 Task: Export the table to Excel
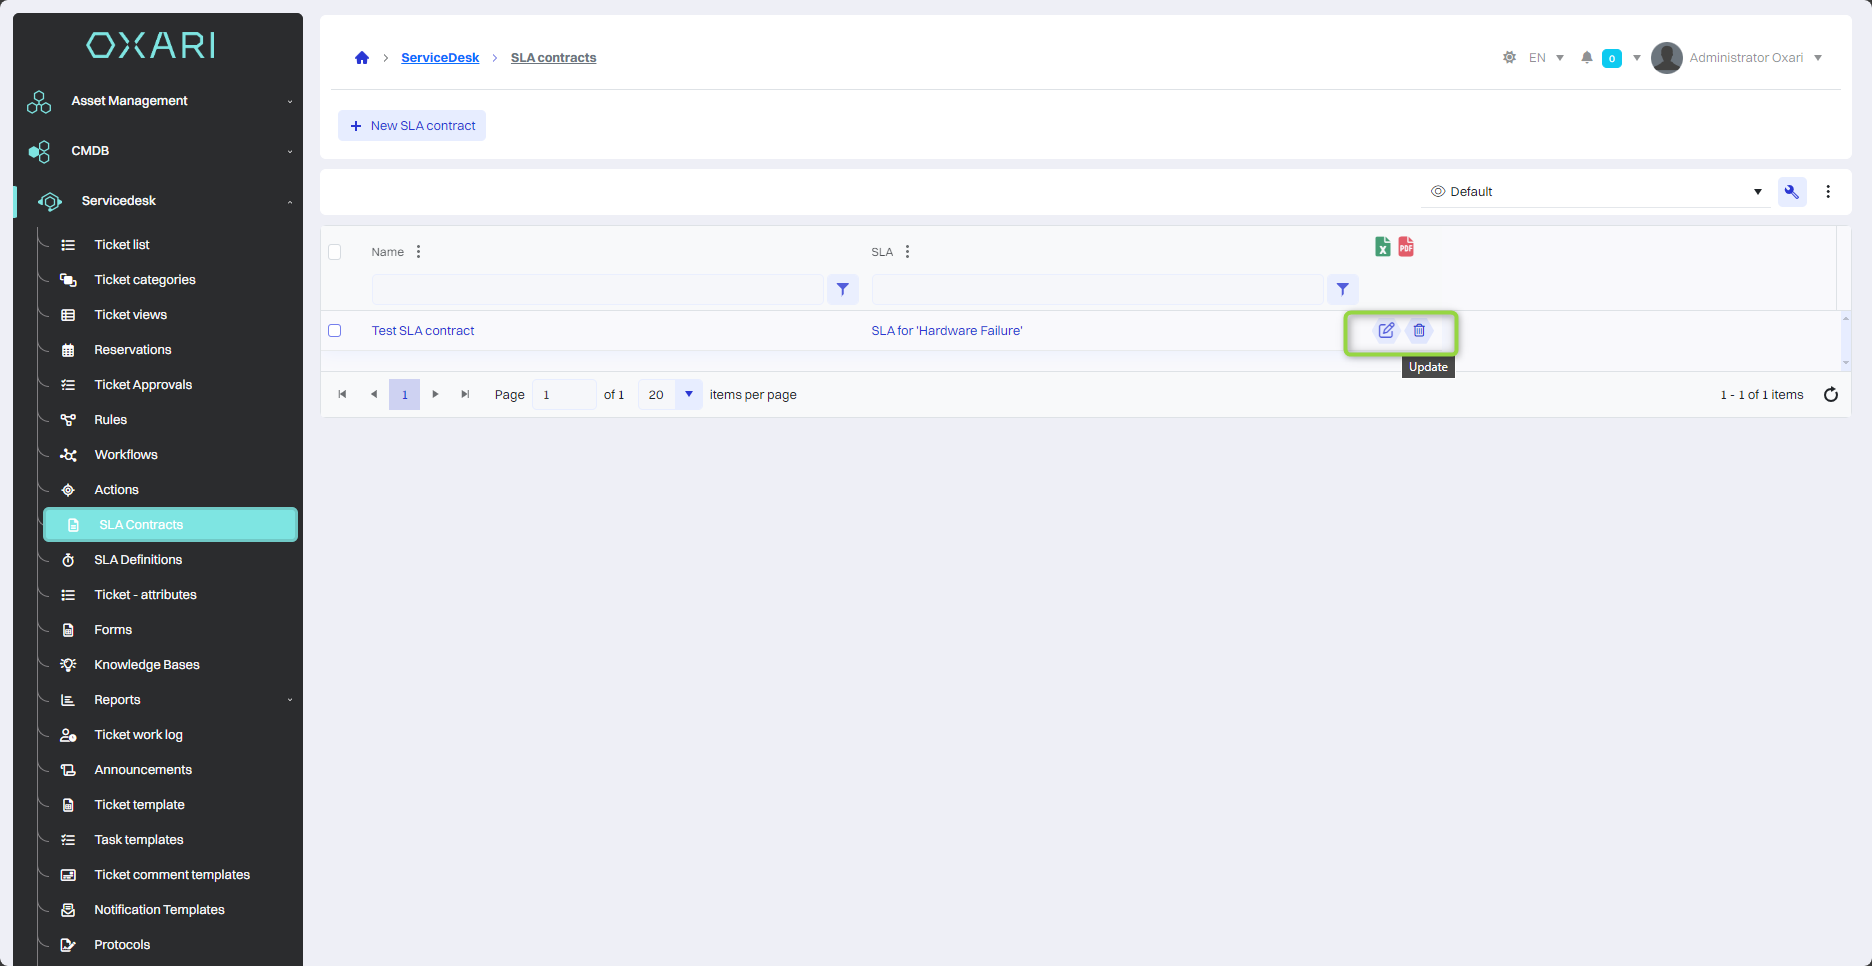tap(1382, 247)
